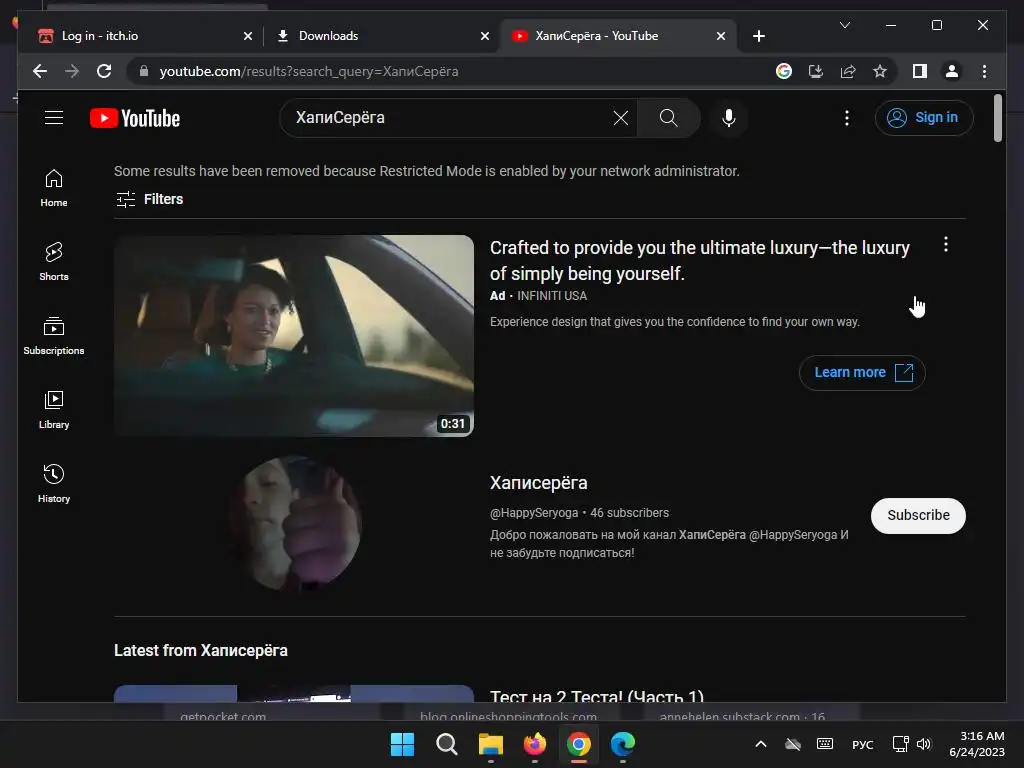Open the INFINITI ad title link

point(699,261)
